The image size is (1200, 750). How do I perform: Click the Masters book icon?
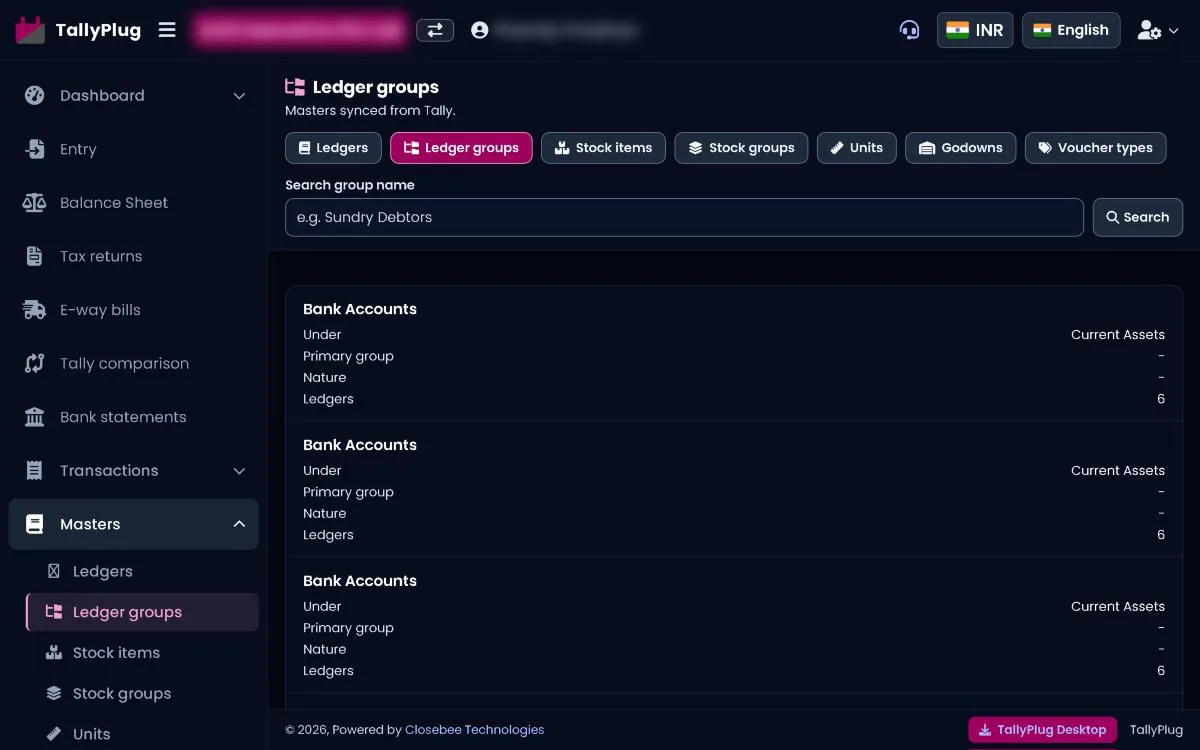tap(35, 524)
